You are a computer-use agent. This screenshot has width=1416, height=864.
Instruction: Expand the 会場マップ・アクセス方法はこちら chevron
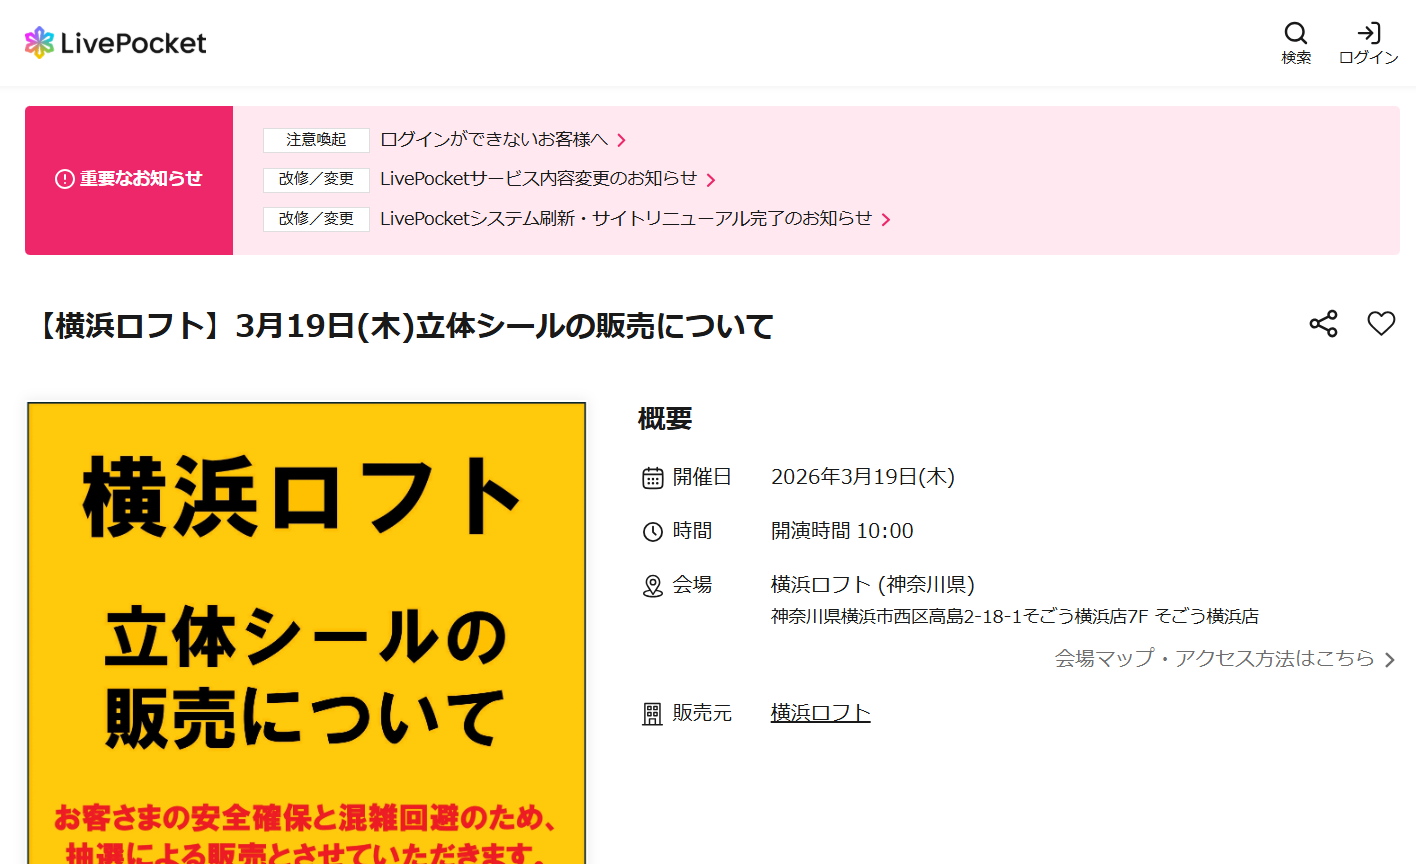pos(1390,659)
